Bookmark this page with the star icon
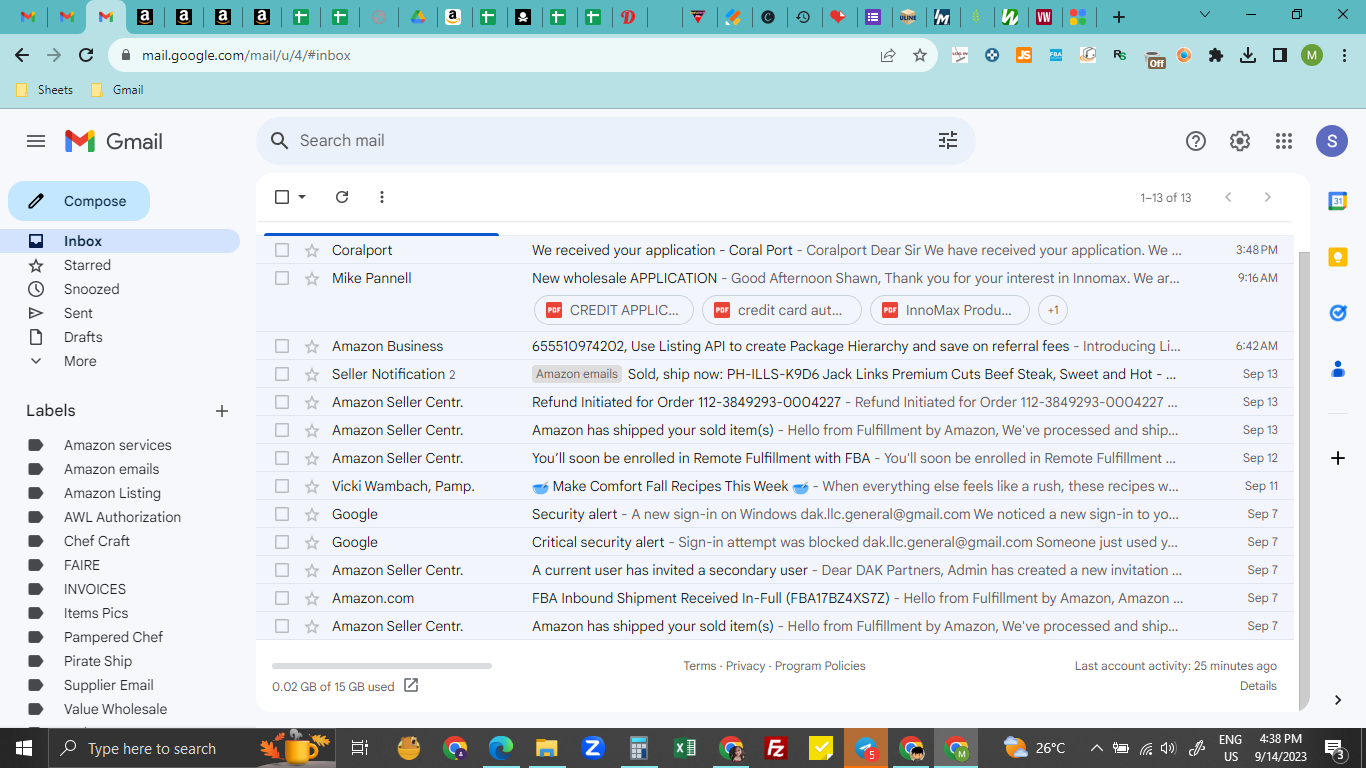Screen dimensions: 1366x768 (x=920, y=56)
